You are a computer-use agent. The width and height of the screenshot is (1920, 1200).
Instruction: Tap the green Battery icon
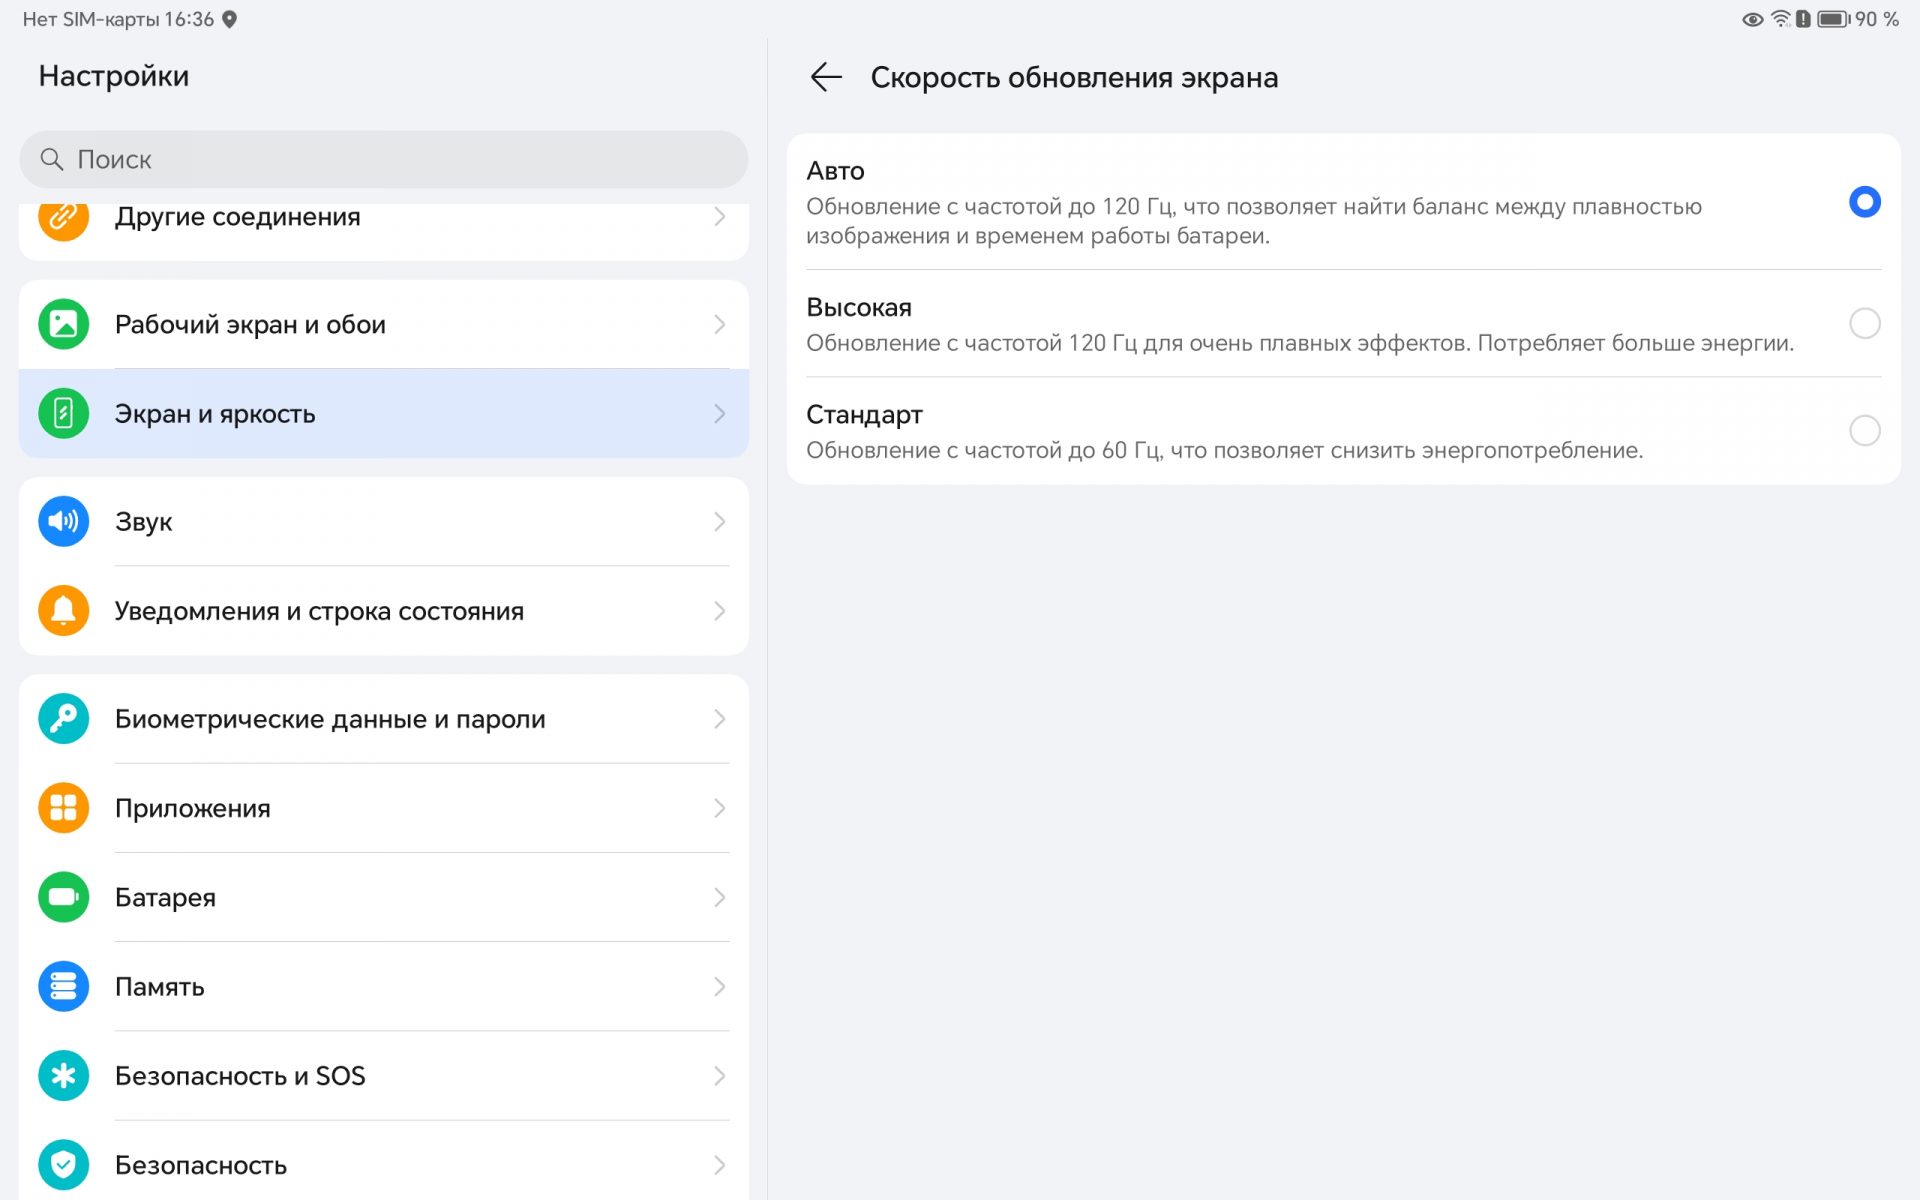point(63,897)
